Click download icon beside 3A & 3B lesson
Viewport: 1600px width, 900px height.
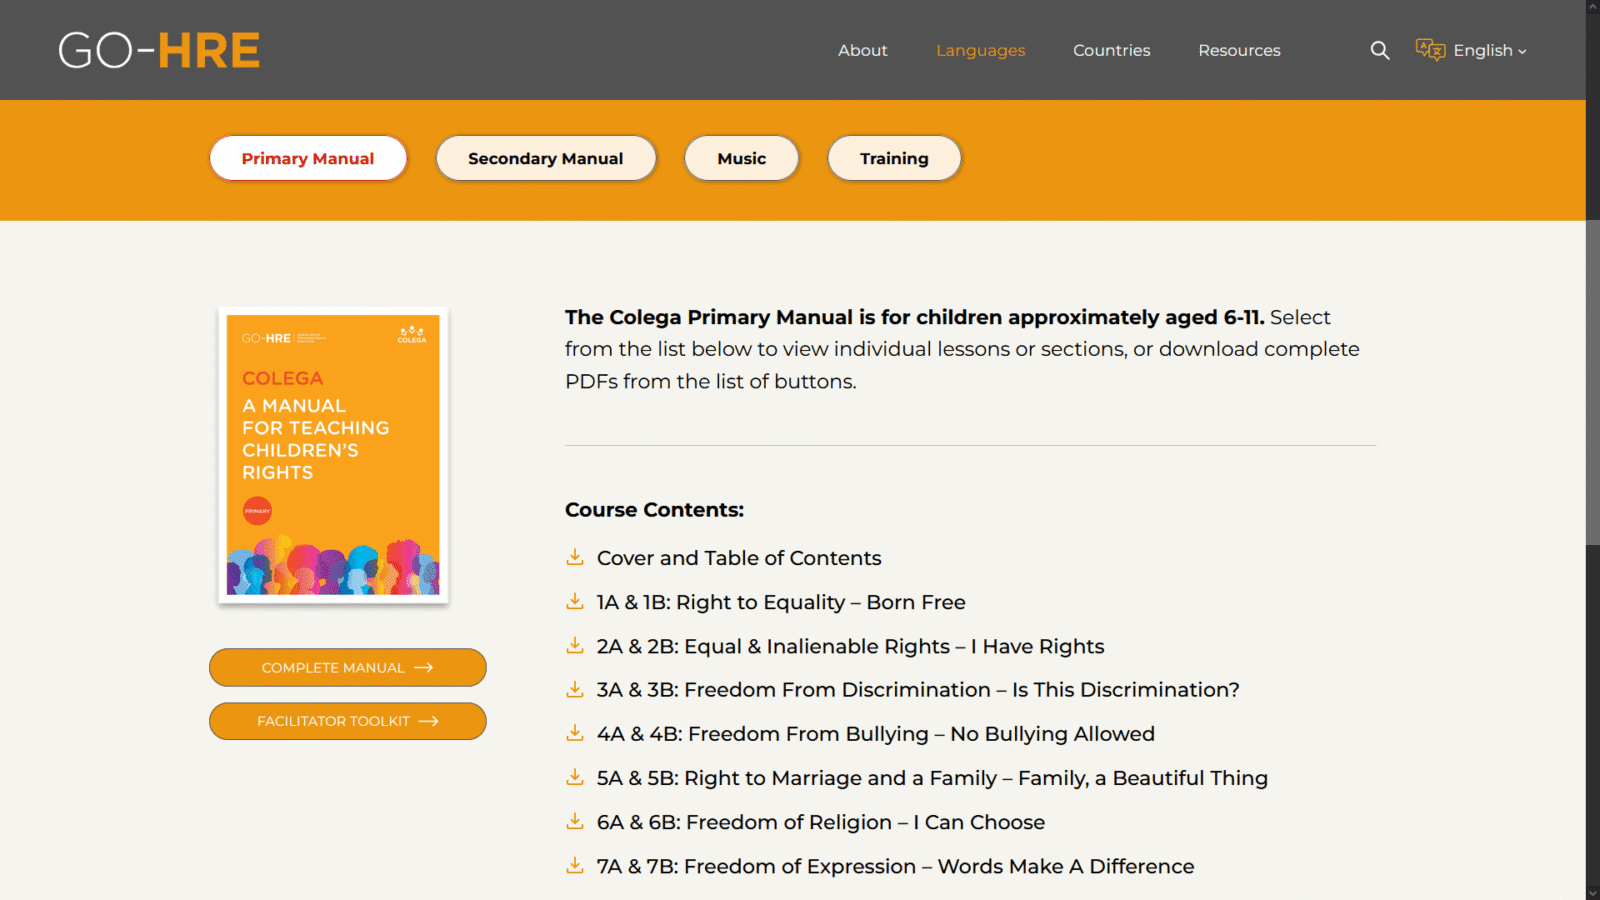575,689
